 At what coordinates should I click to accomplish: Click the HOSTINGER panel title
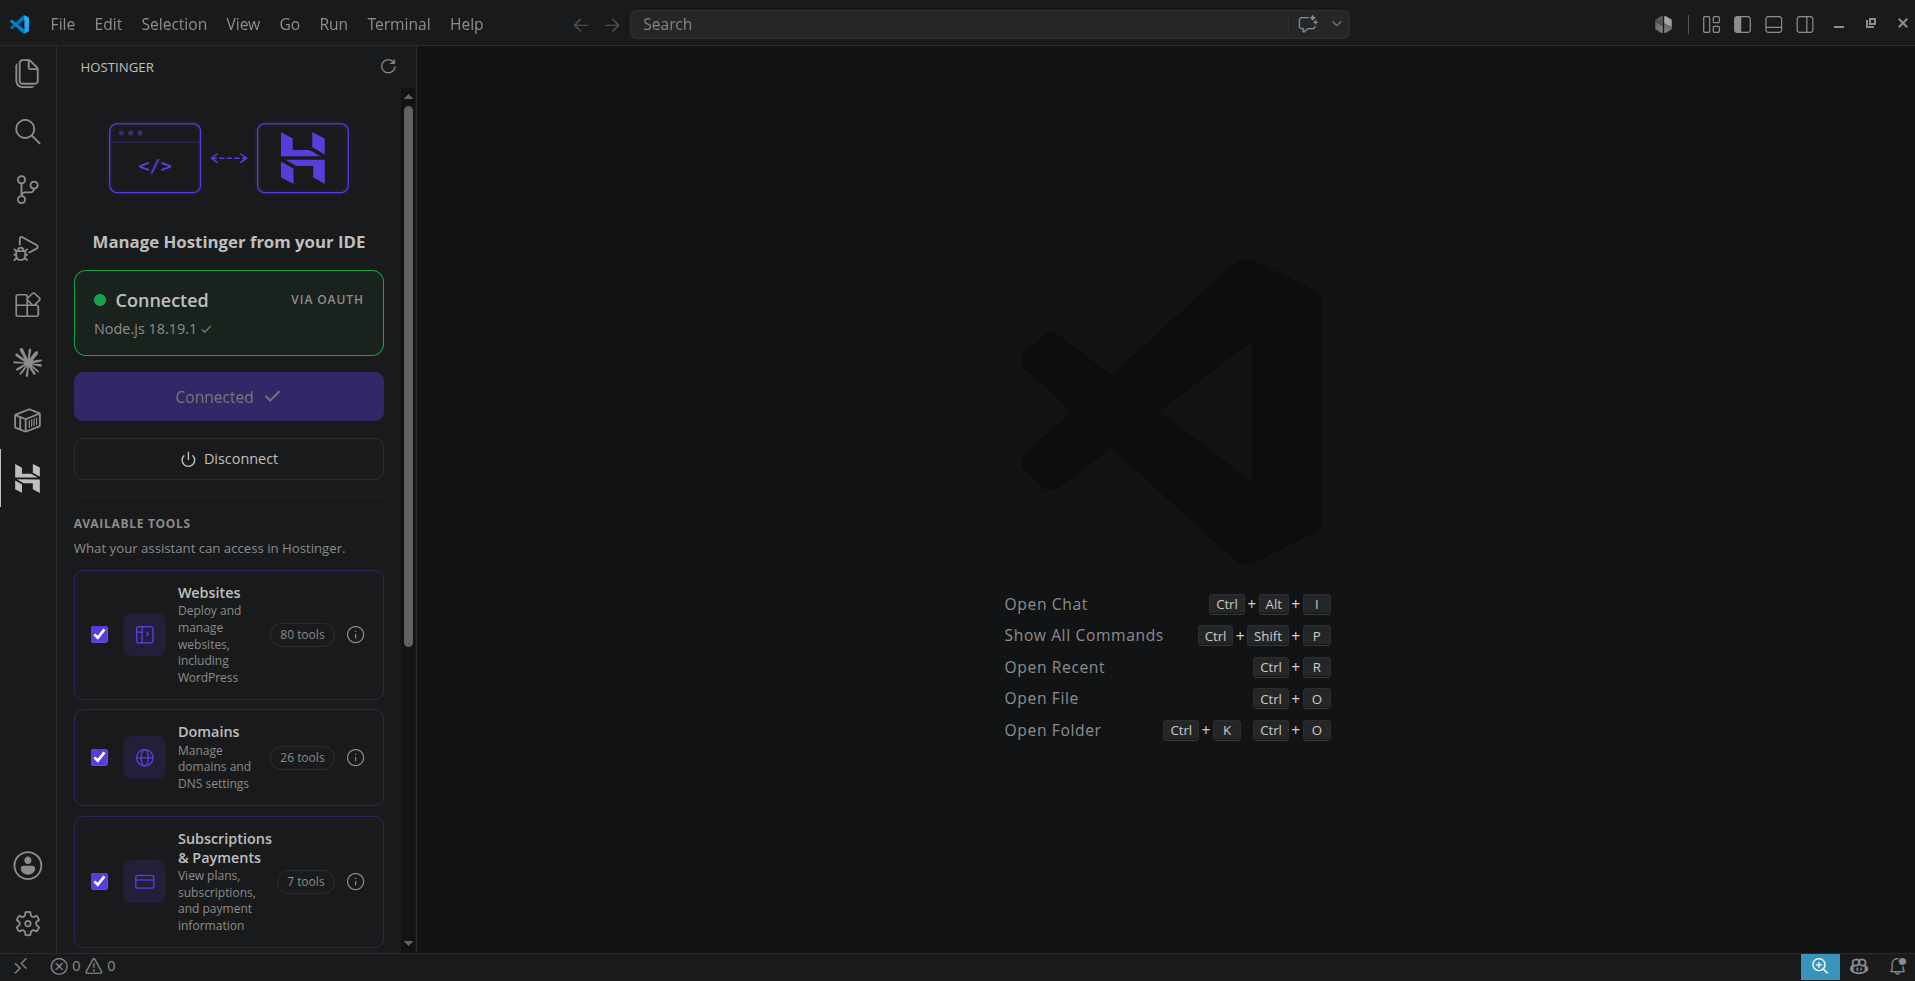[x=117, y=67]
